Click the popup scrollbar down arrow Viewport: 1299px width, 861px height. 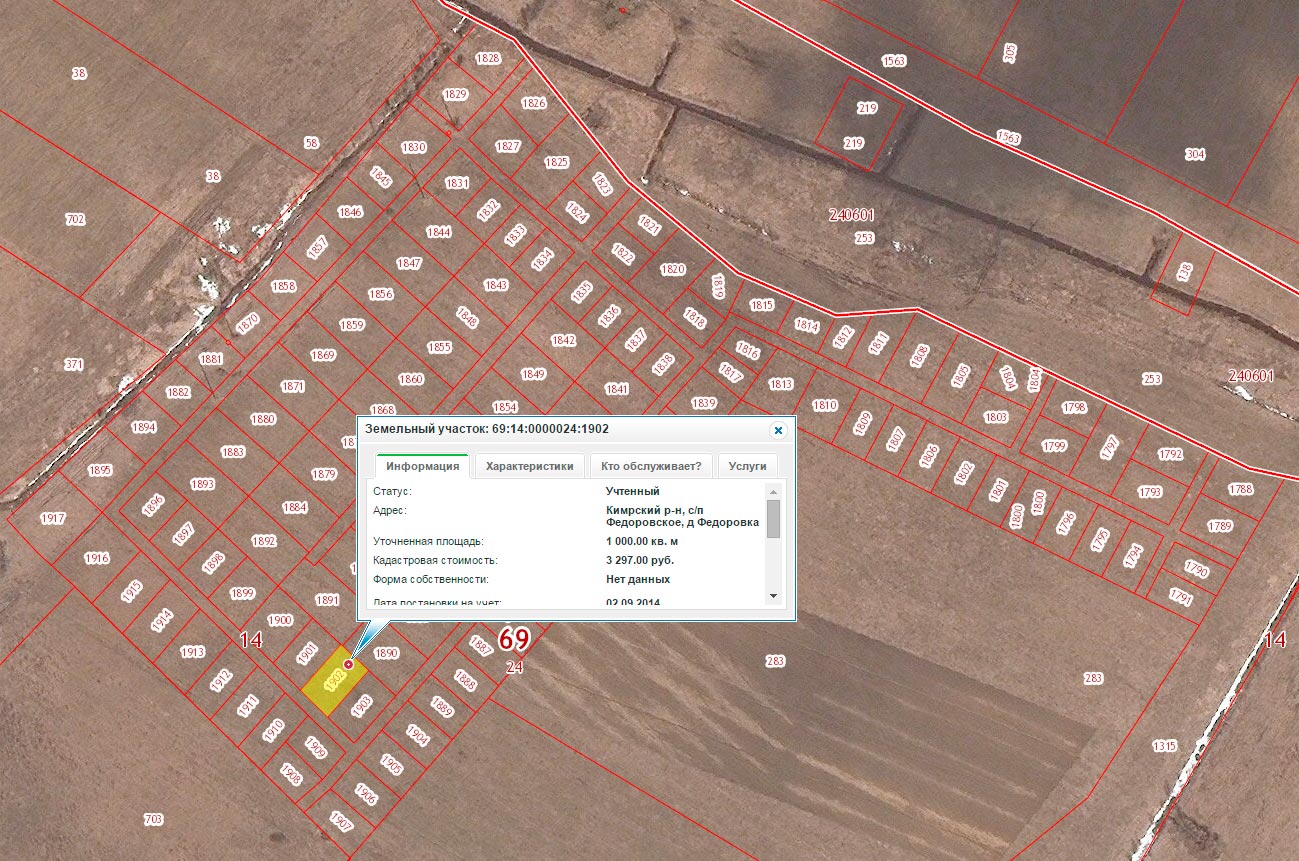point(773,595)
